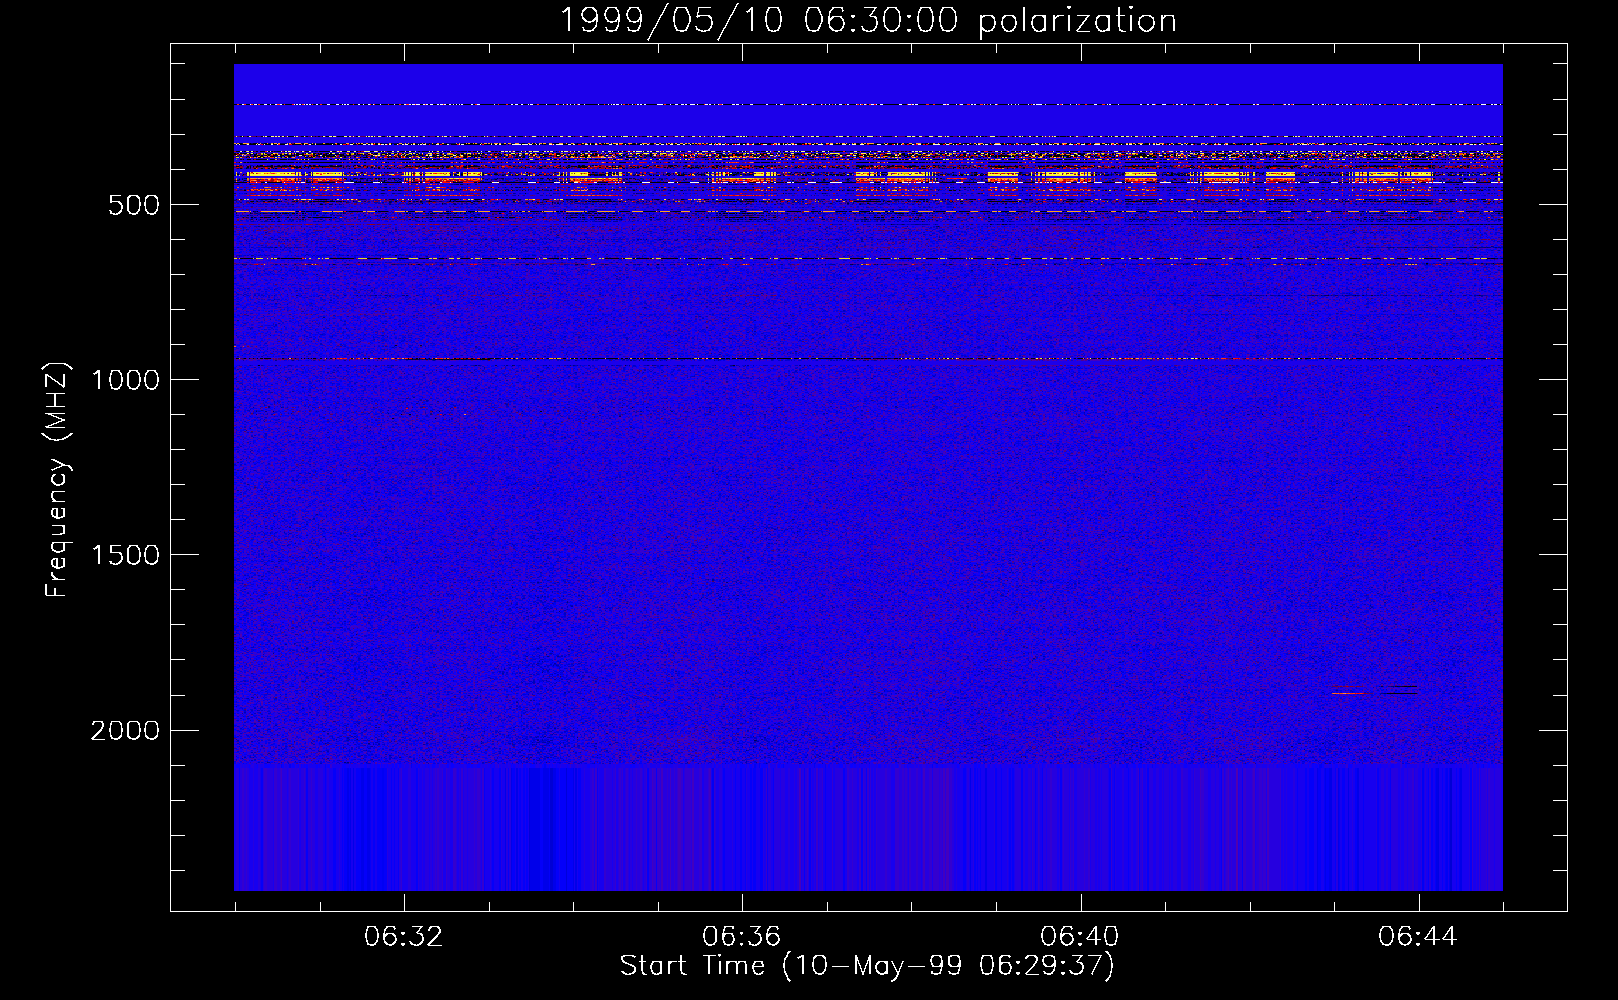Click the 06:44 time tick label
Image resolution: width=1618 pixels, height=1000 pixels.
point(1418,937)
